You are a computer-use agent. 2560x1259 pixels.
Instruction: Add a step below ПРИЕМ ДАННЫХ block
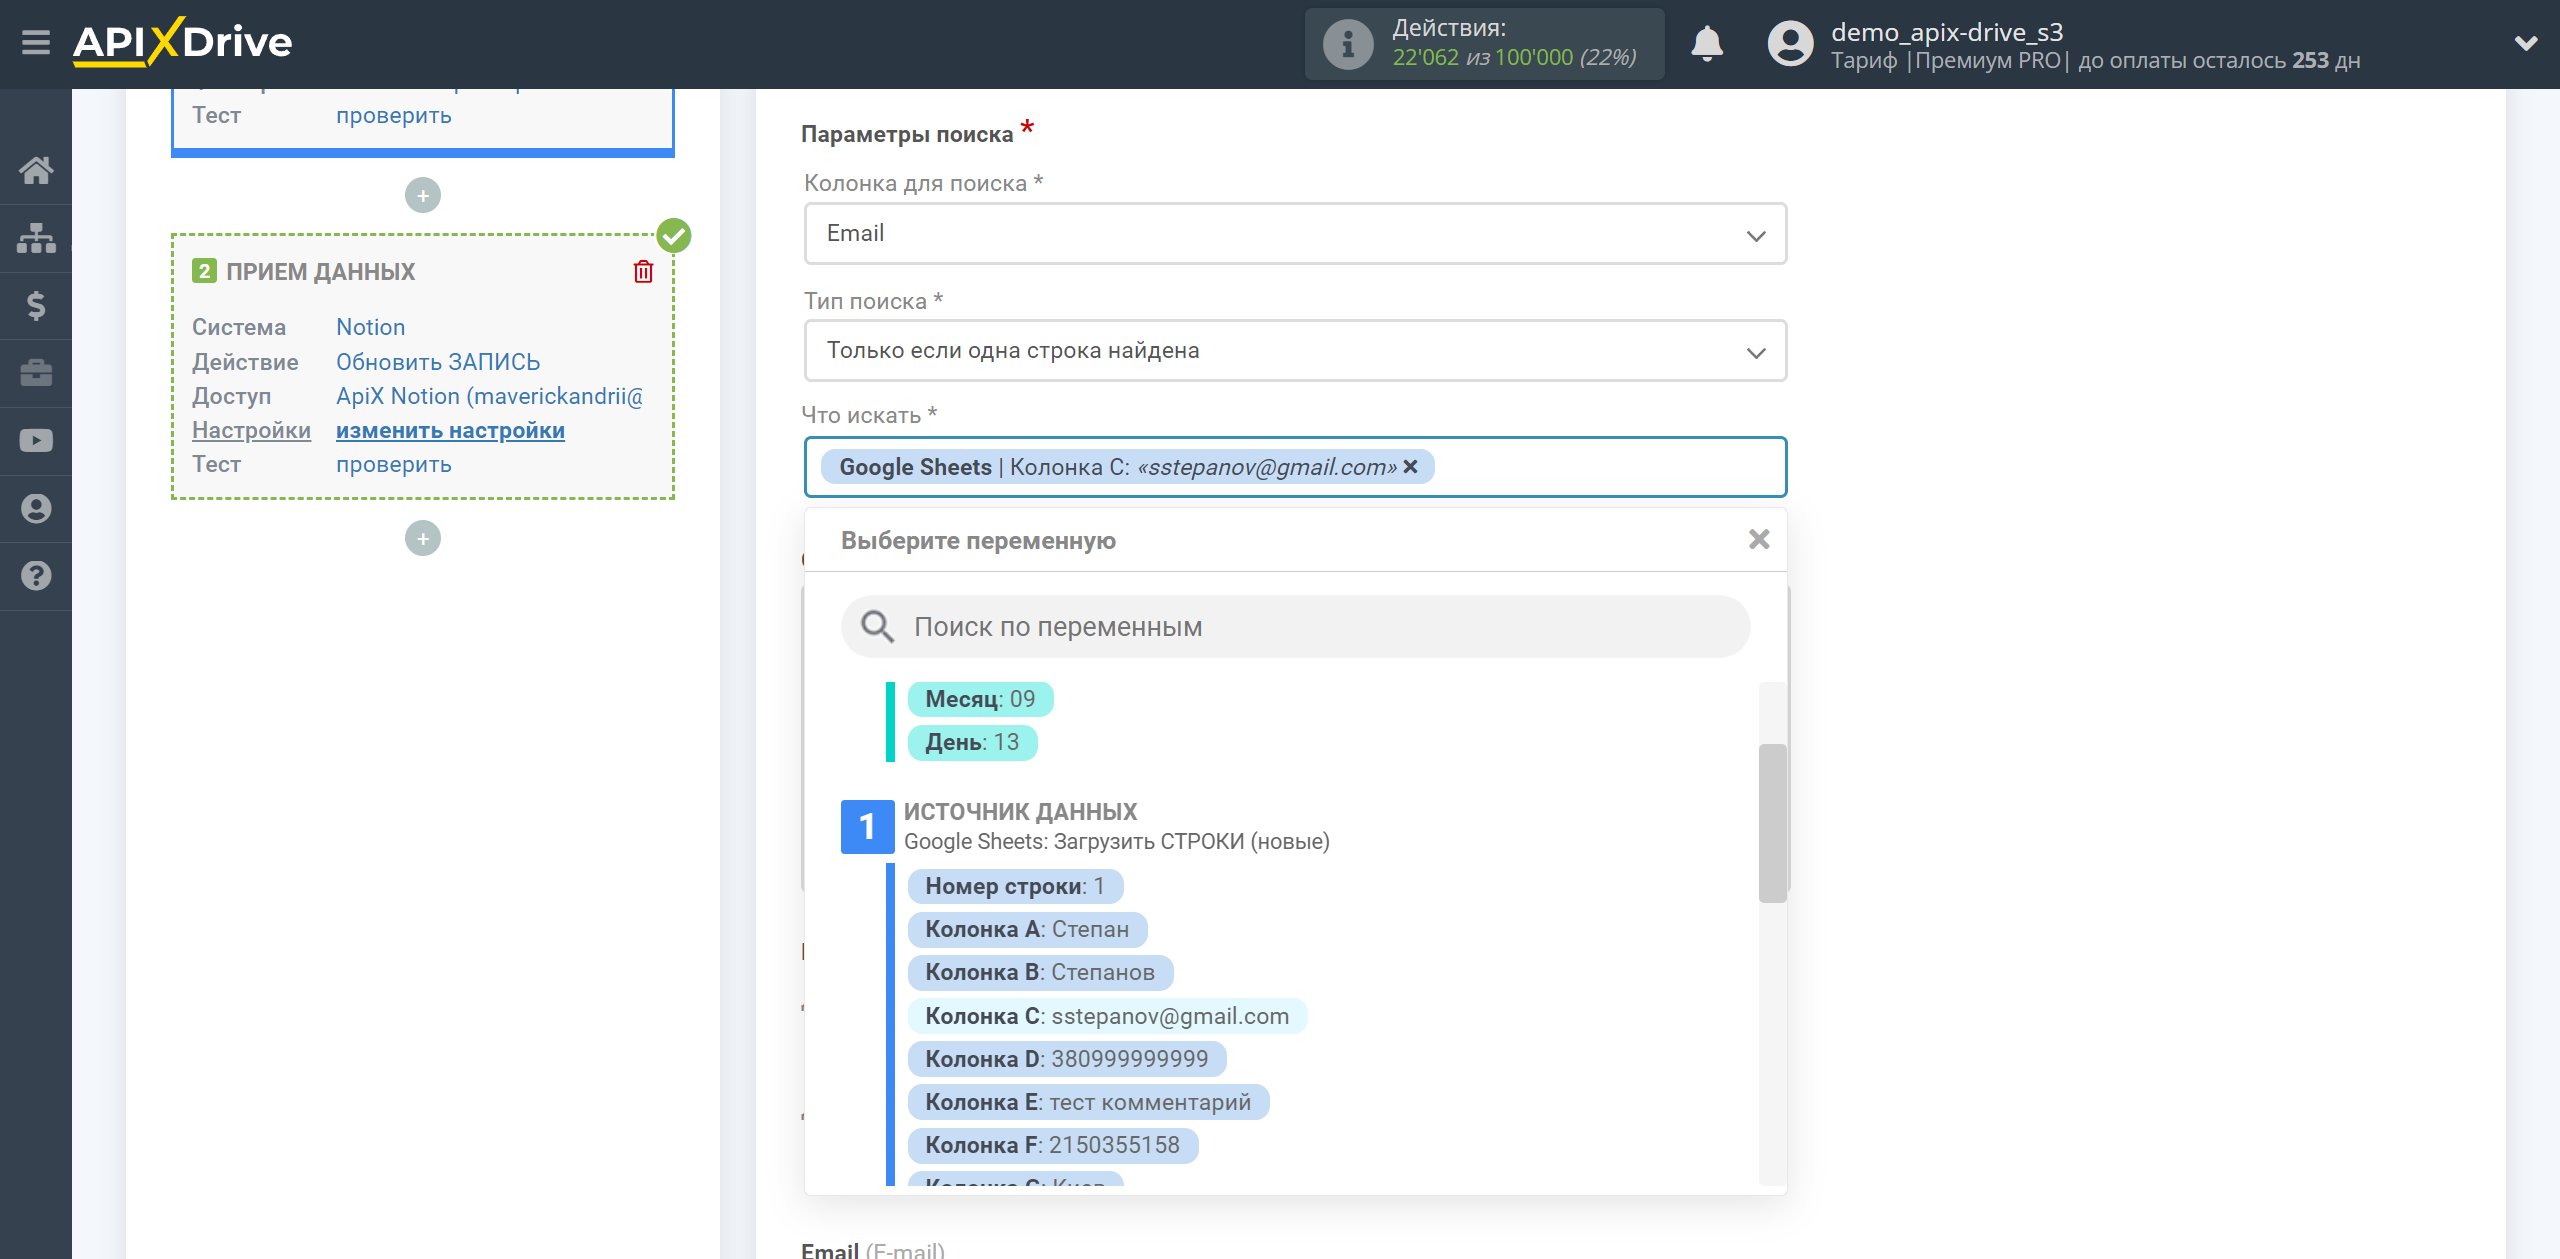pyautogui.click(x=423, y=538)
